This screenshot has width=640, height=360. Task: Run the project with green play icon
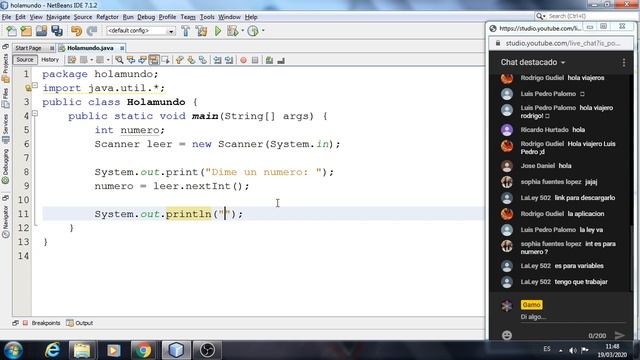[x=218, y=31]
